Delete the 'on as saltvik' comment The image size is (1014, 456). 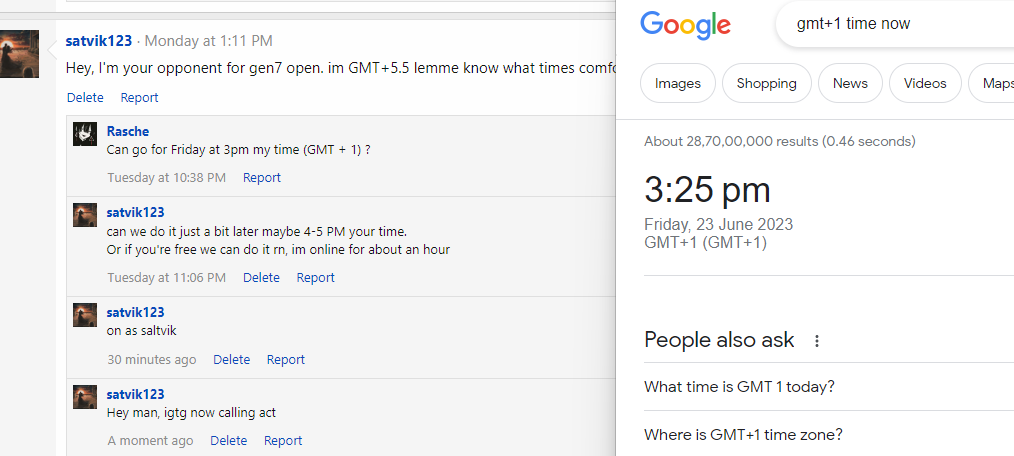pyautogui.click(x=231, y=360)
